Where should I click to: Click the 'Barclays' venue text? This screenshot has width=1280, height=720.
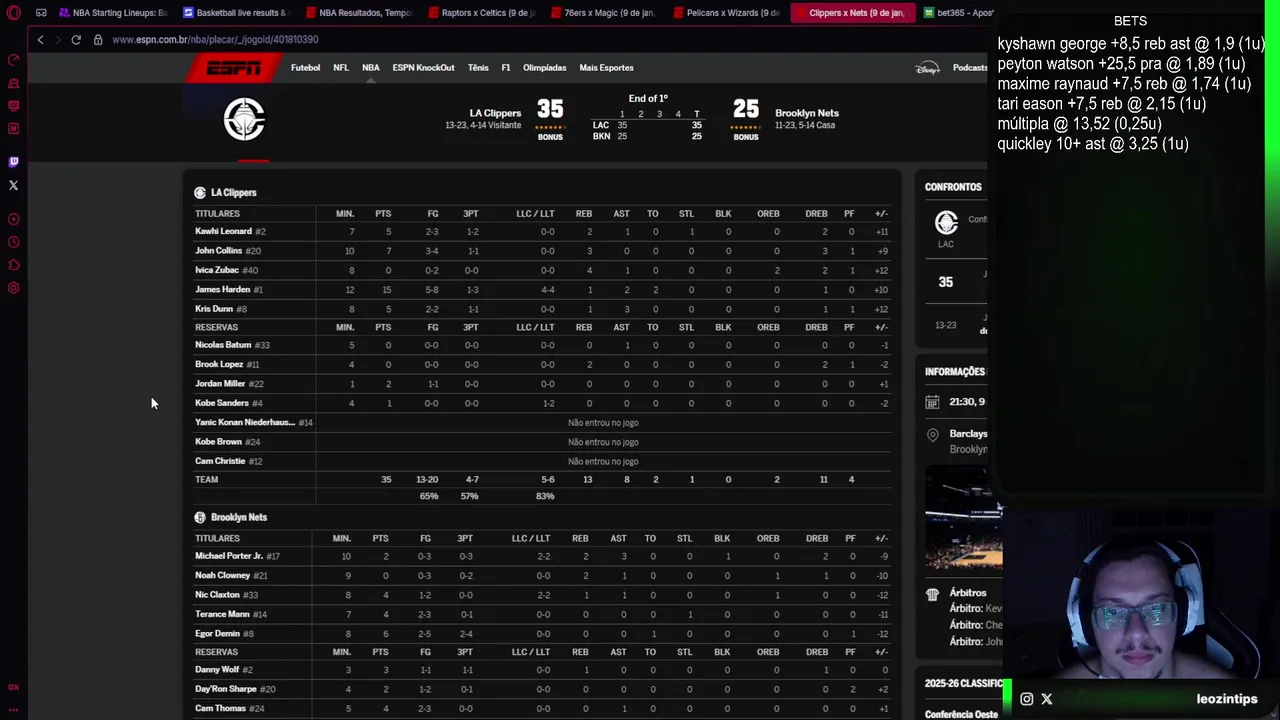tap(968, 434)
